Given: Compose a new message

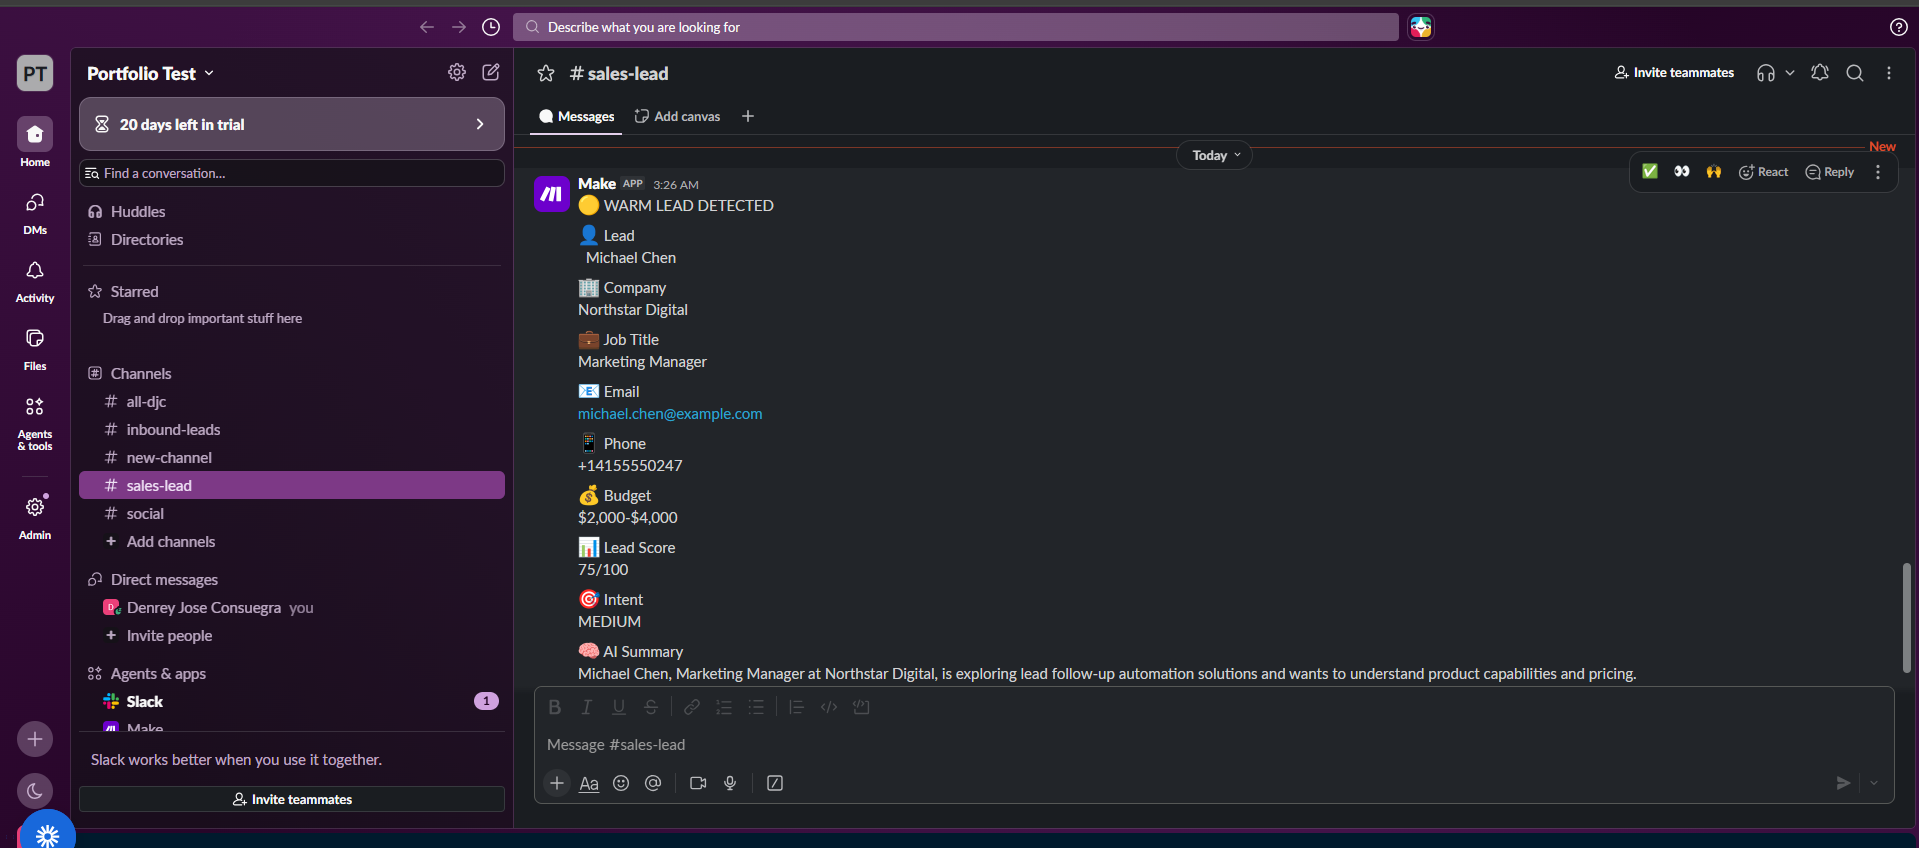Looking at the screenshot, I should click(491, 72).
